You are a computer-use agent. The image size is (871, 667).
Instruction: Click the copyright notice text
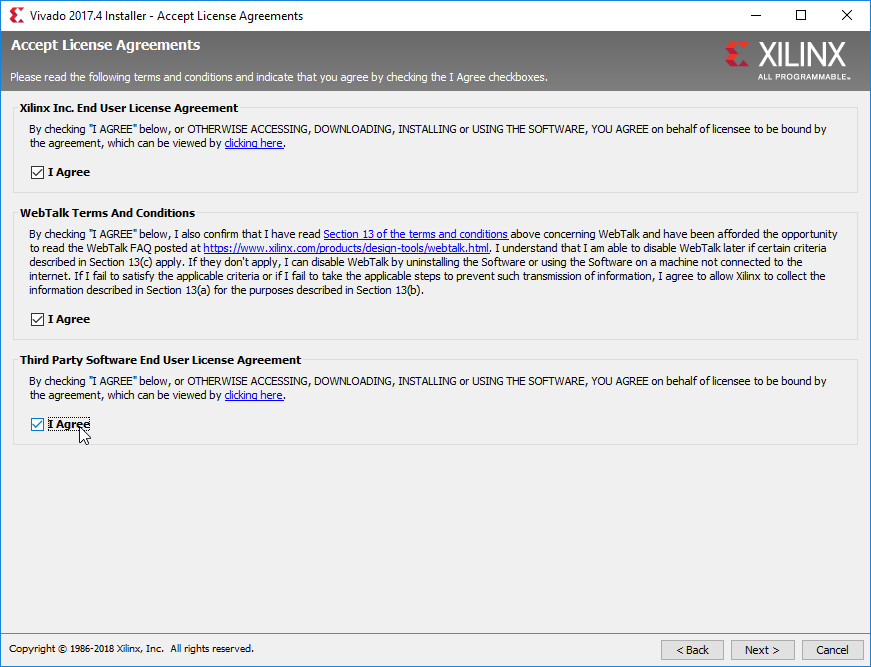[131, 649]
